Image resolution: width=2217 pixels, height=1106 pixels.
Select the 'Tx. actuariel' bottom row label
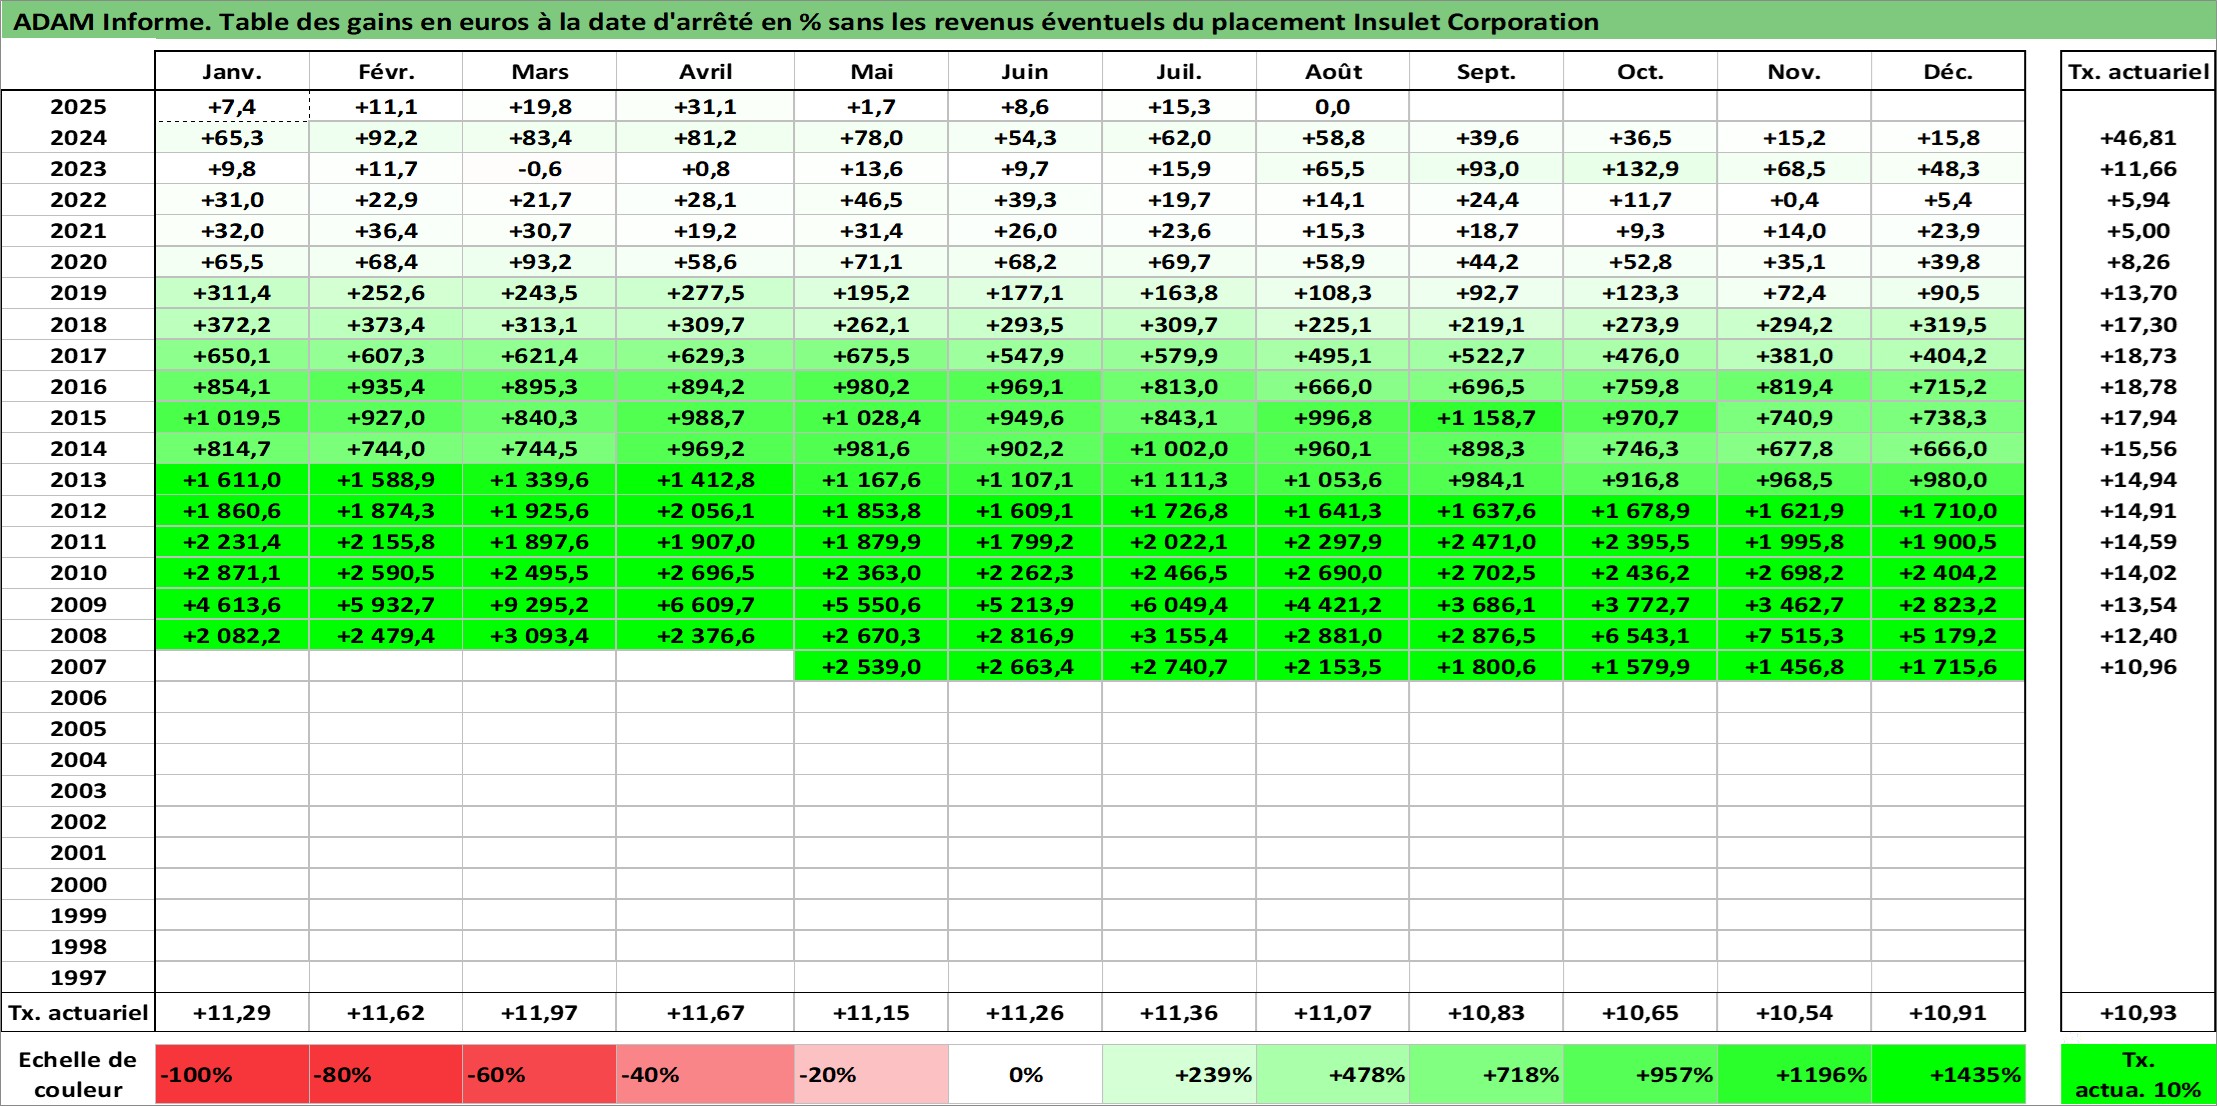78,1012
